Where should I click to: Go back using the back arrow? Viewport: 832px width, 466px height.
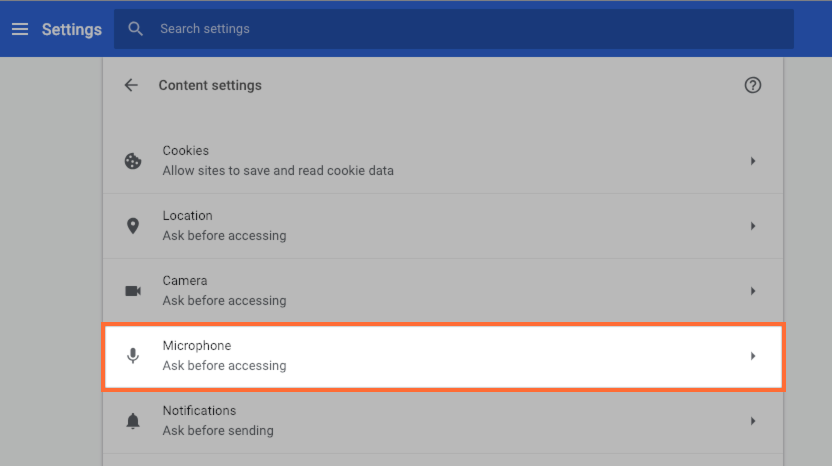[x=131, y=86]
